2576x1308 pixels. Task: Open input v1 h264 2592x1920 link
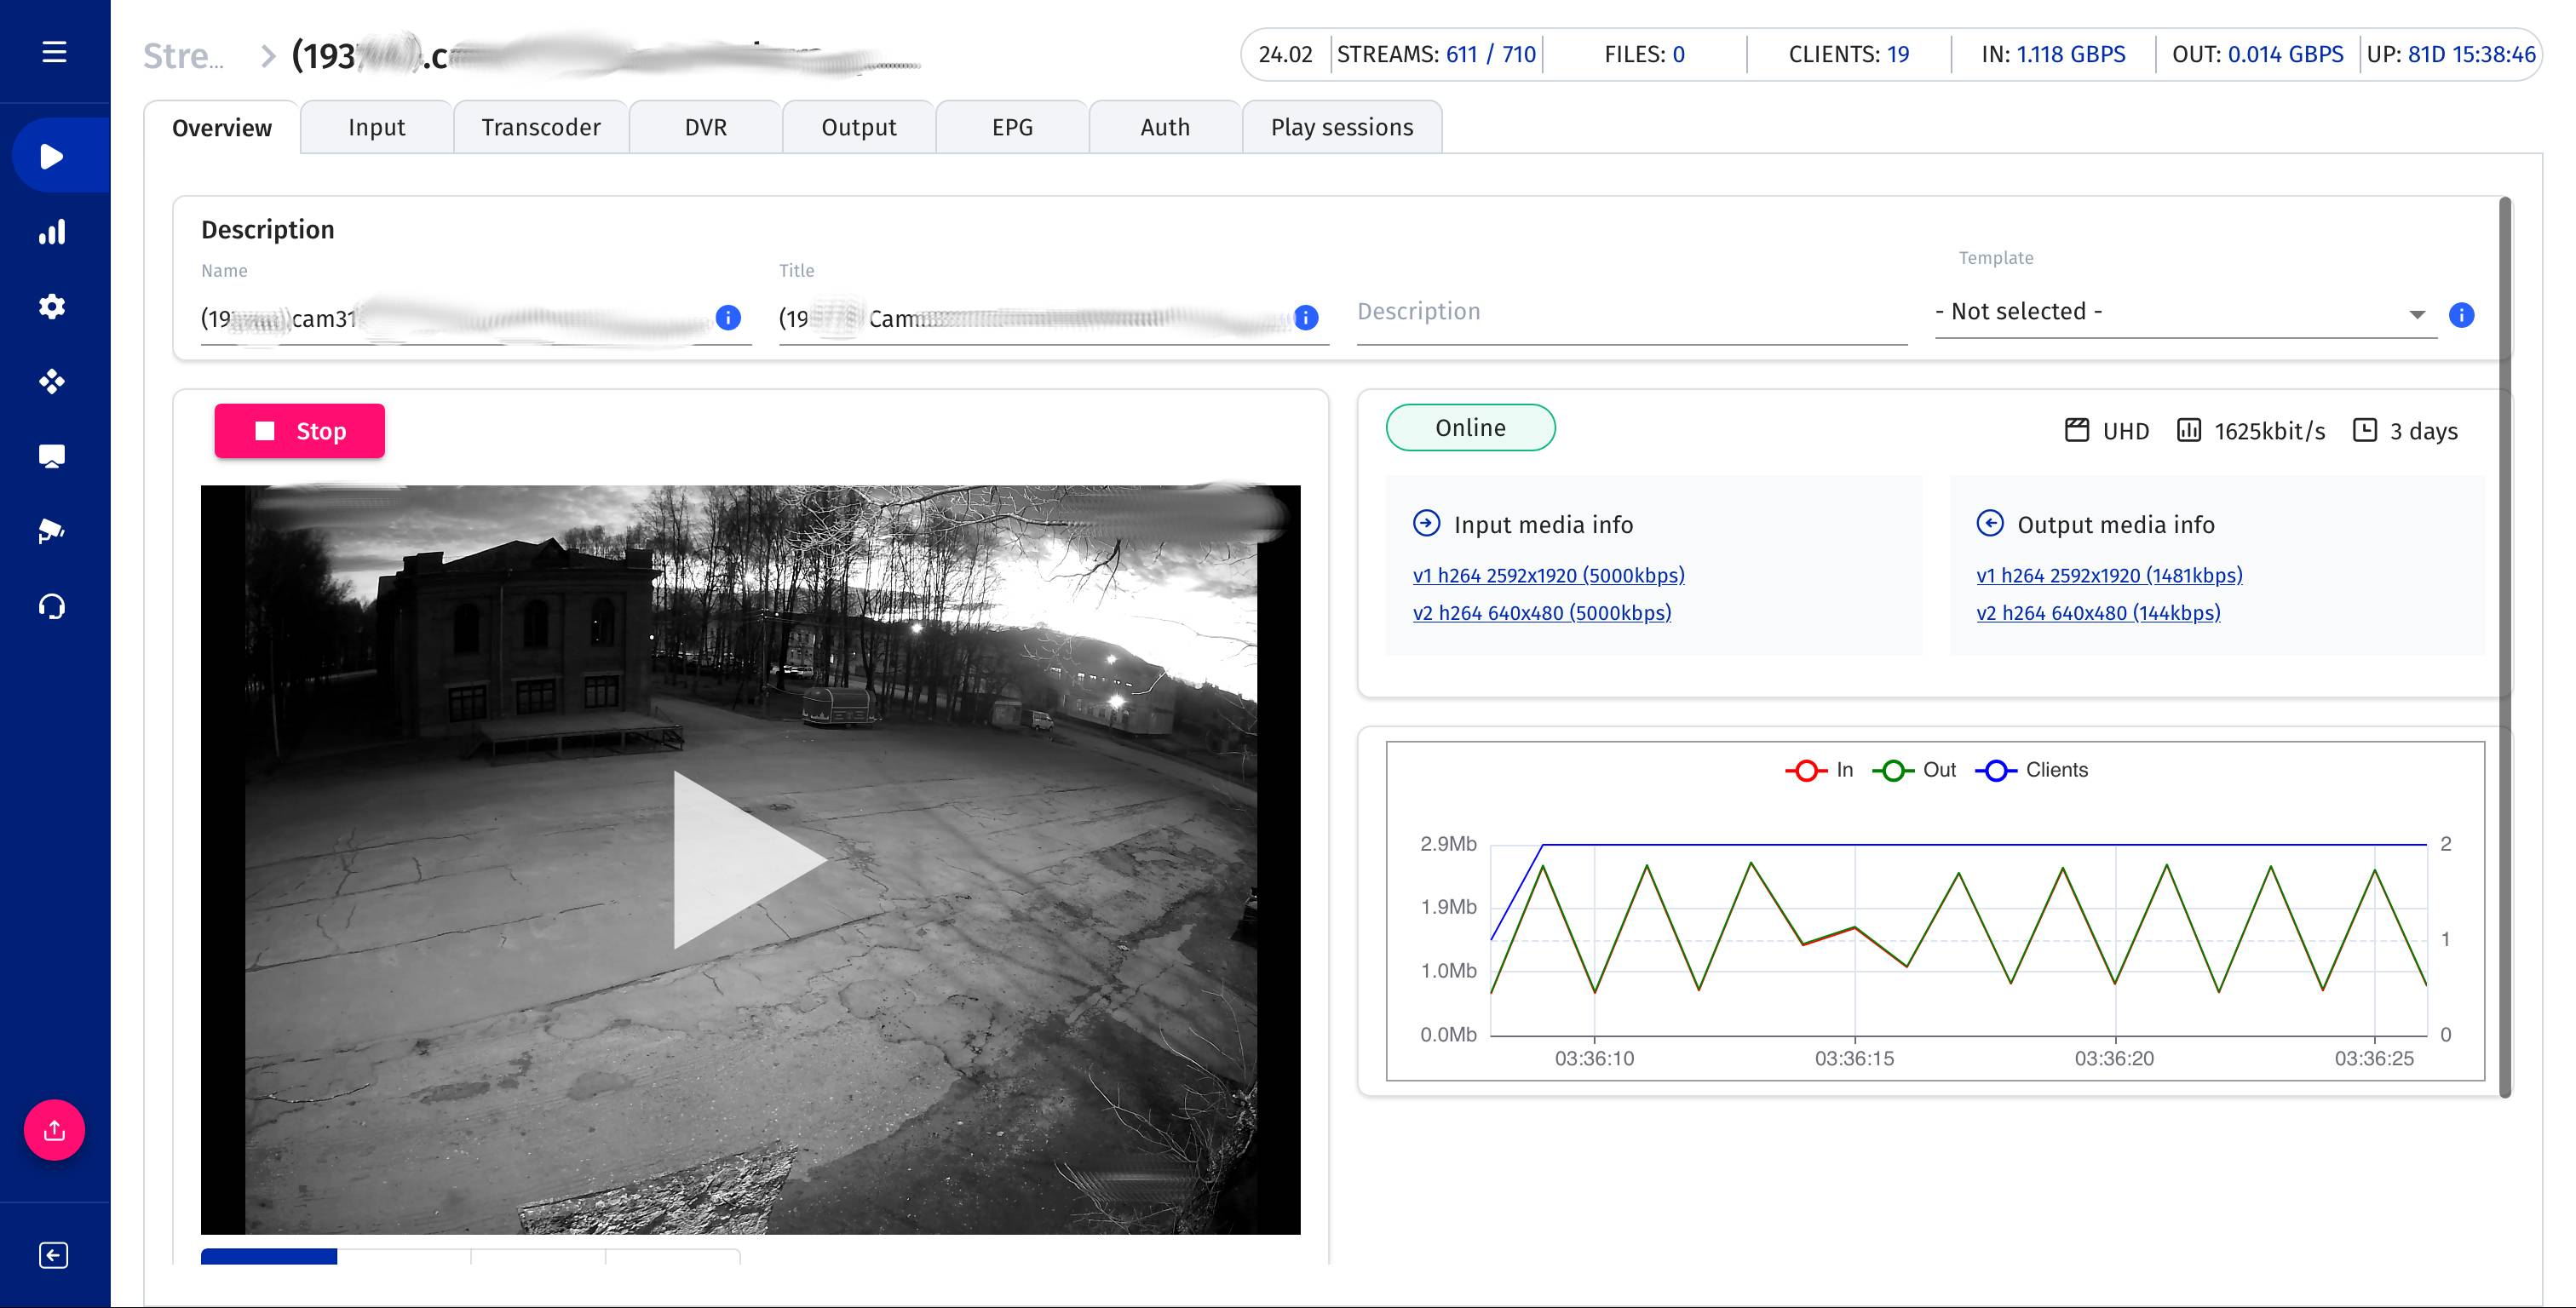(x=1548, y=575)
